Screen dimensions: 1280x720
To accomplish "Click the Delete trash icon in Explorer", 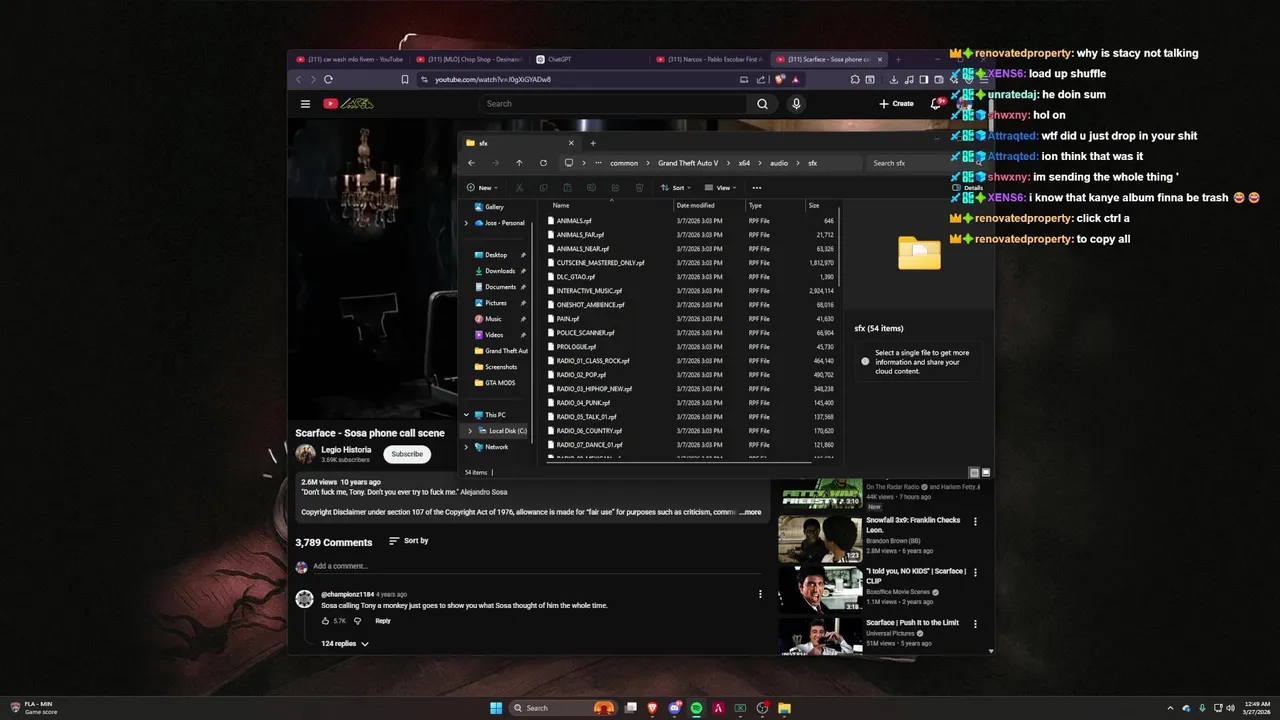I will pos(639,187).
